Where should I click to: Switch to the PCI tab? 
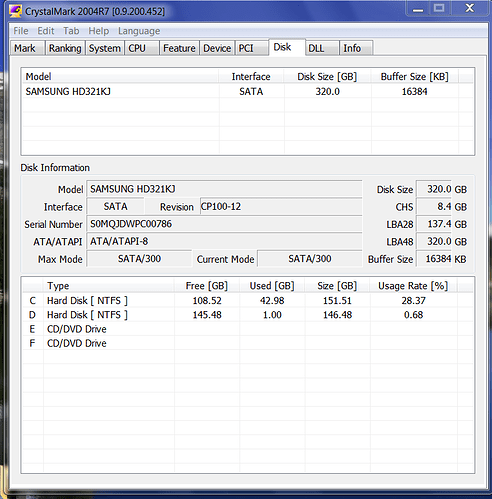point(251,48)
